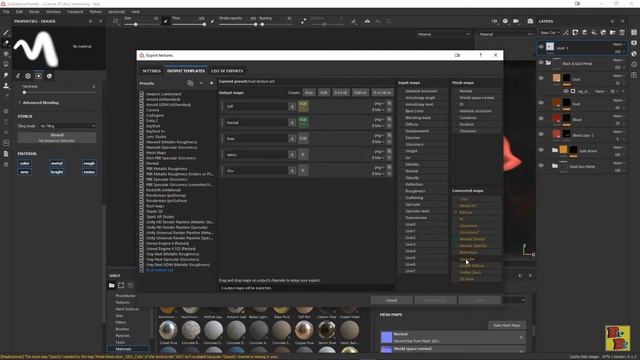Screen dimensions: 640x360
Task: Add a new preset with plus icon
Action: click(x=211, y=83)
